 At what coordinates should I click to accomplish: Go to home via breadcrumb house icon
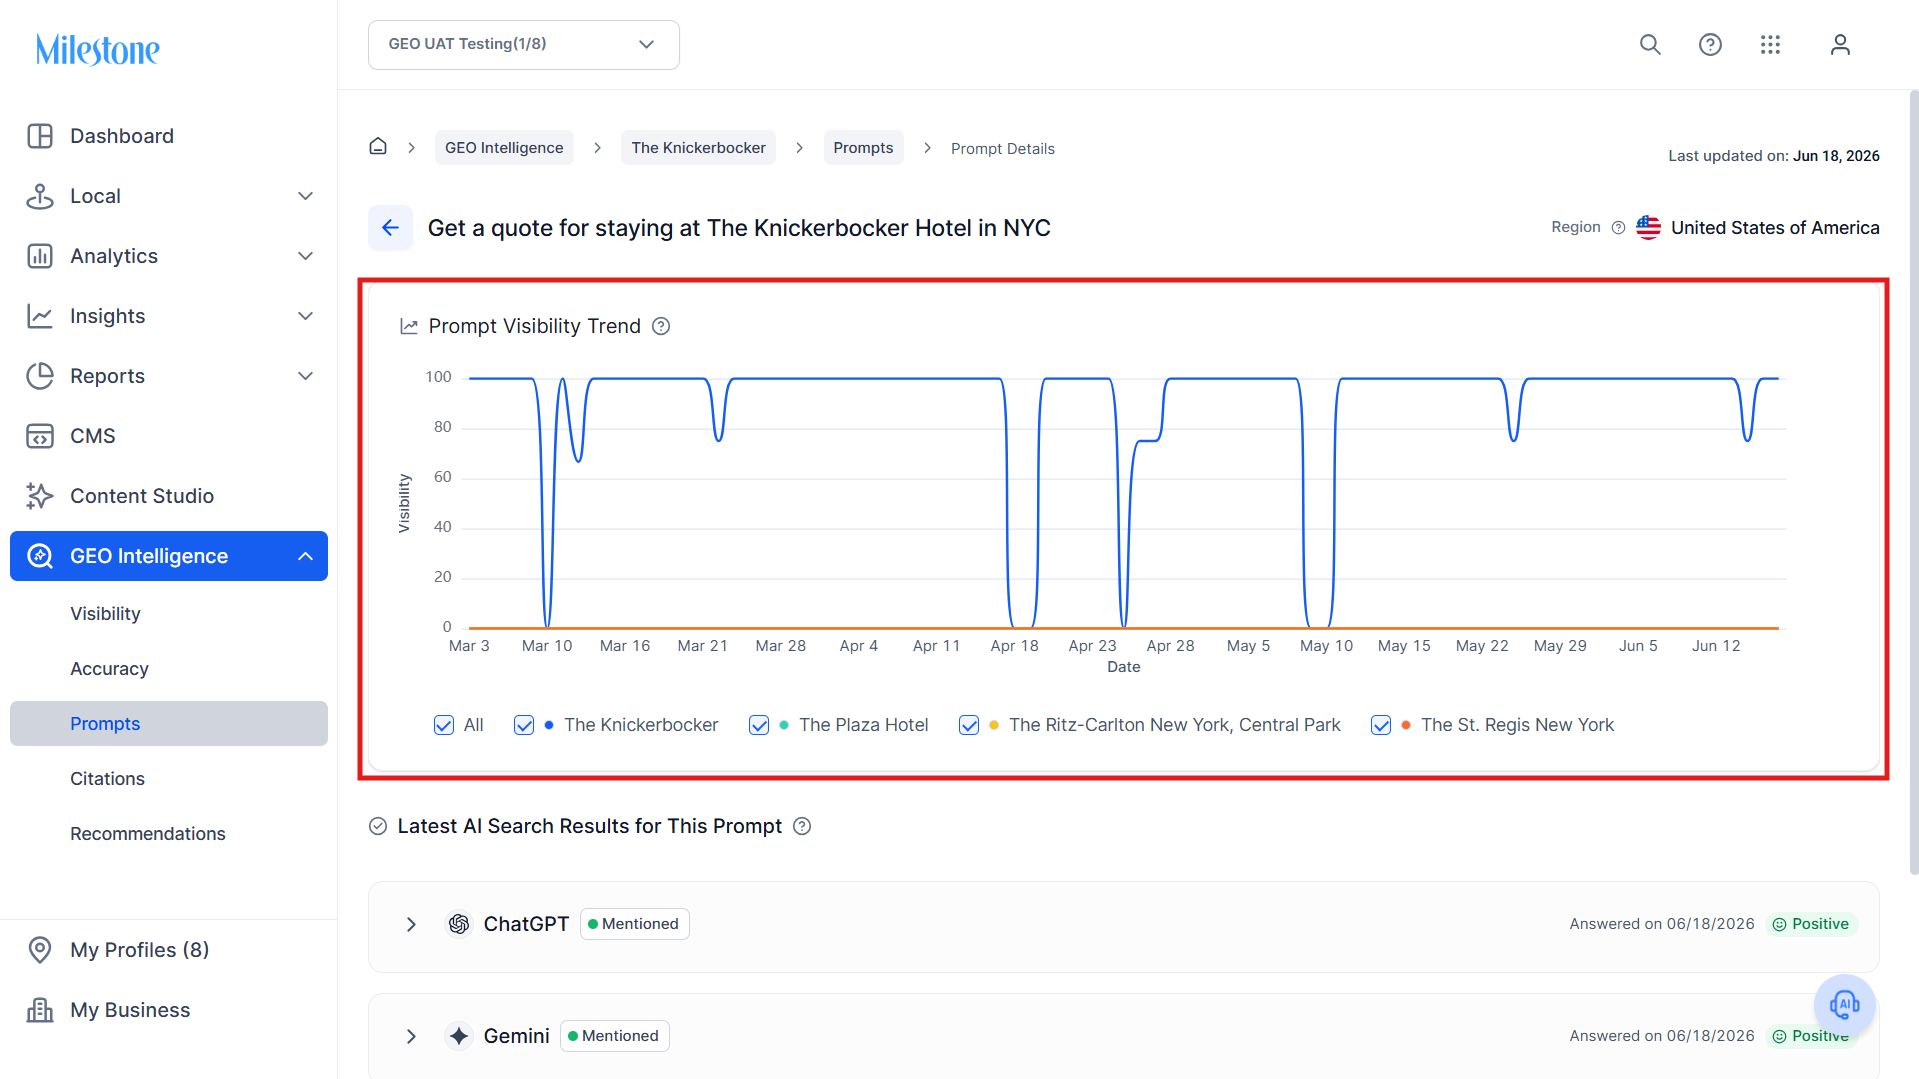pyautogui.click(x=378, y=147)
